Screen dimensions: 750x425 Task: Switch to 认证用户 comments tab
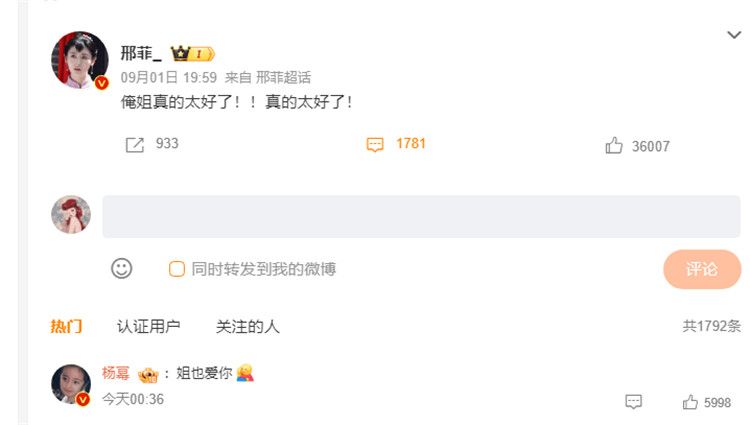coord(149,327)
